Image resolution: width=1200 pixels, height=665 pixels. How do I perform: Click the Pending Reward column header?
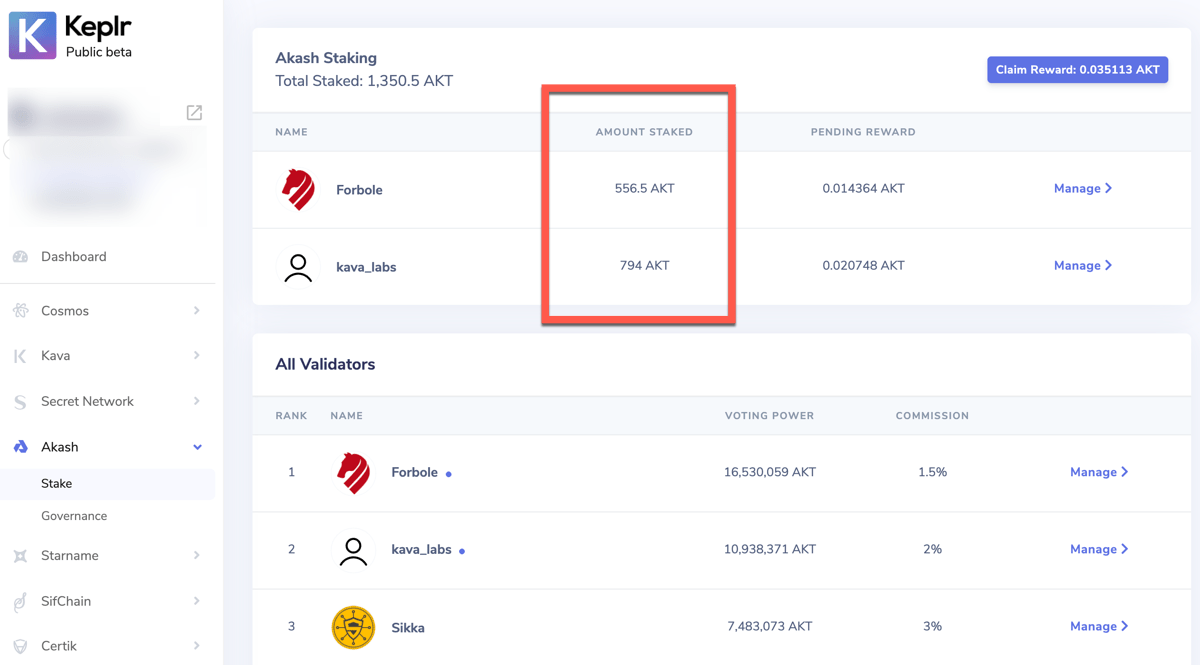863,132
